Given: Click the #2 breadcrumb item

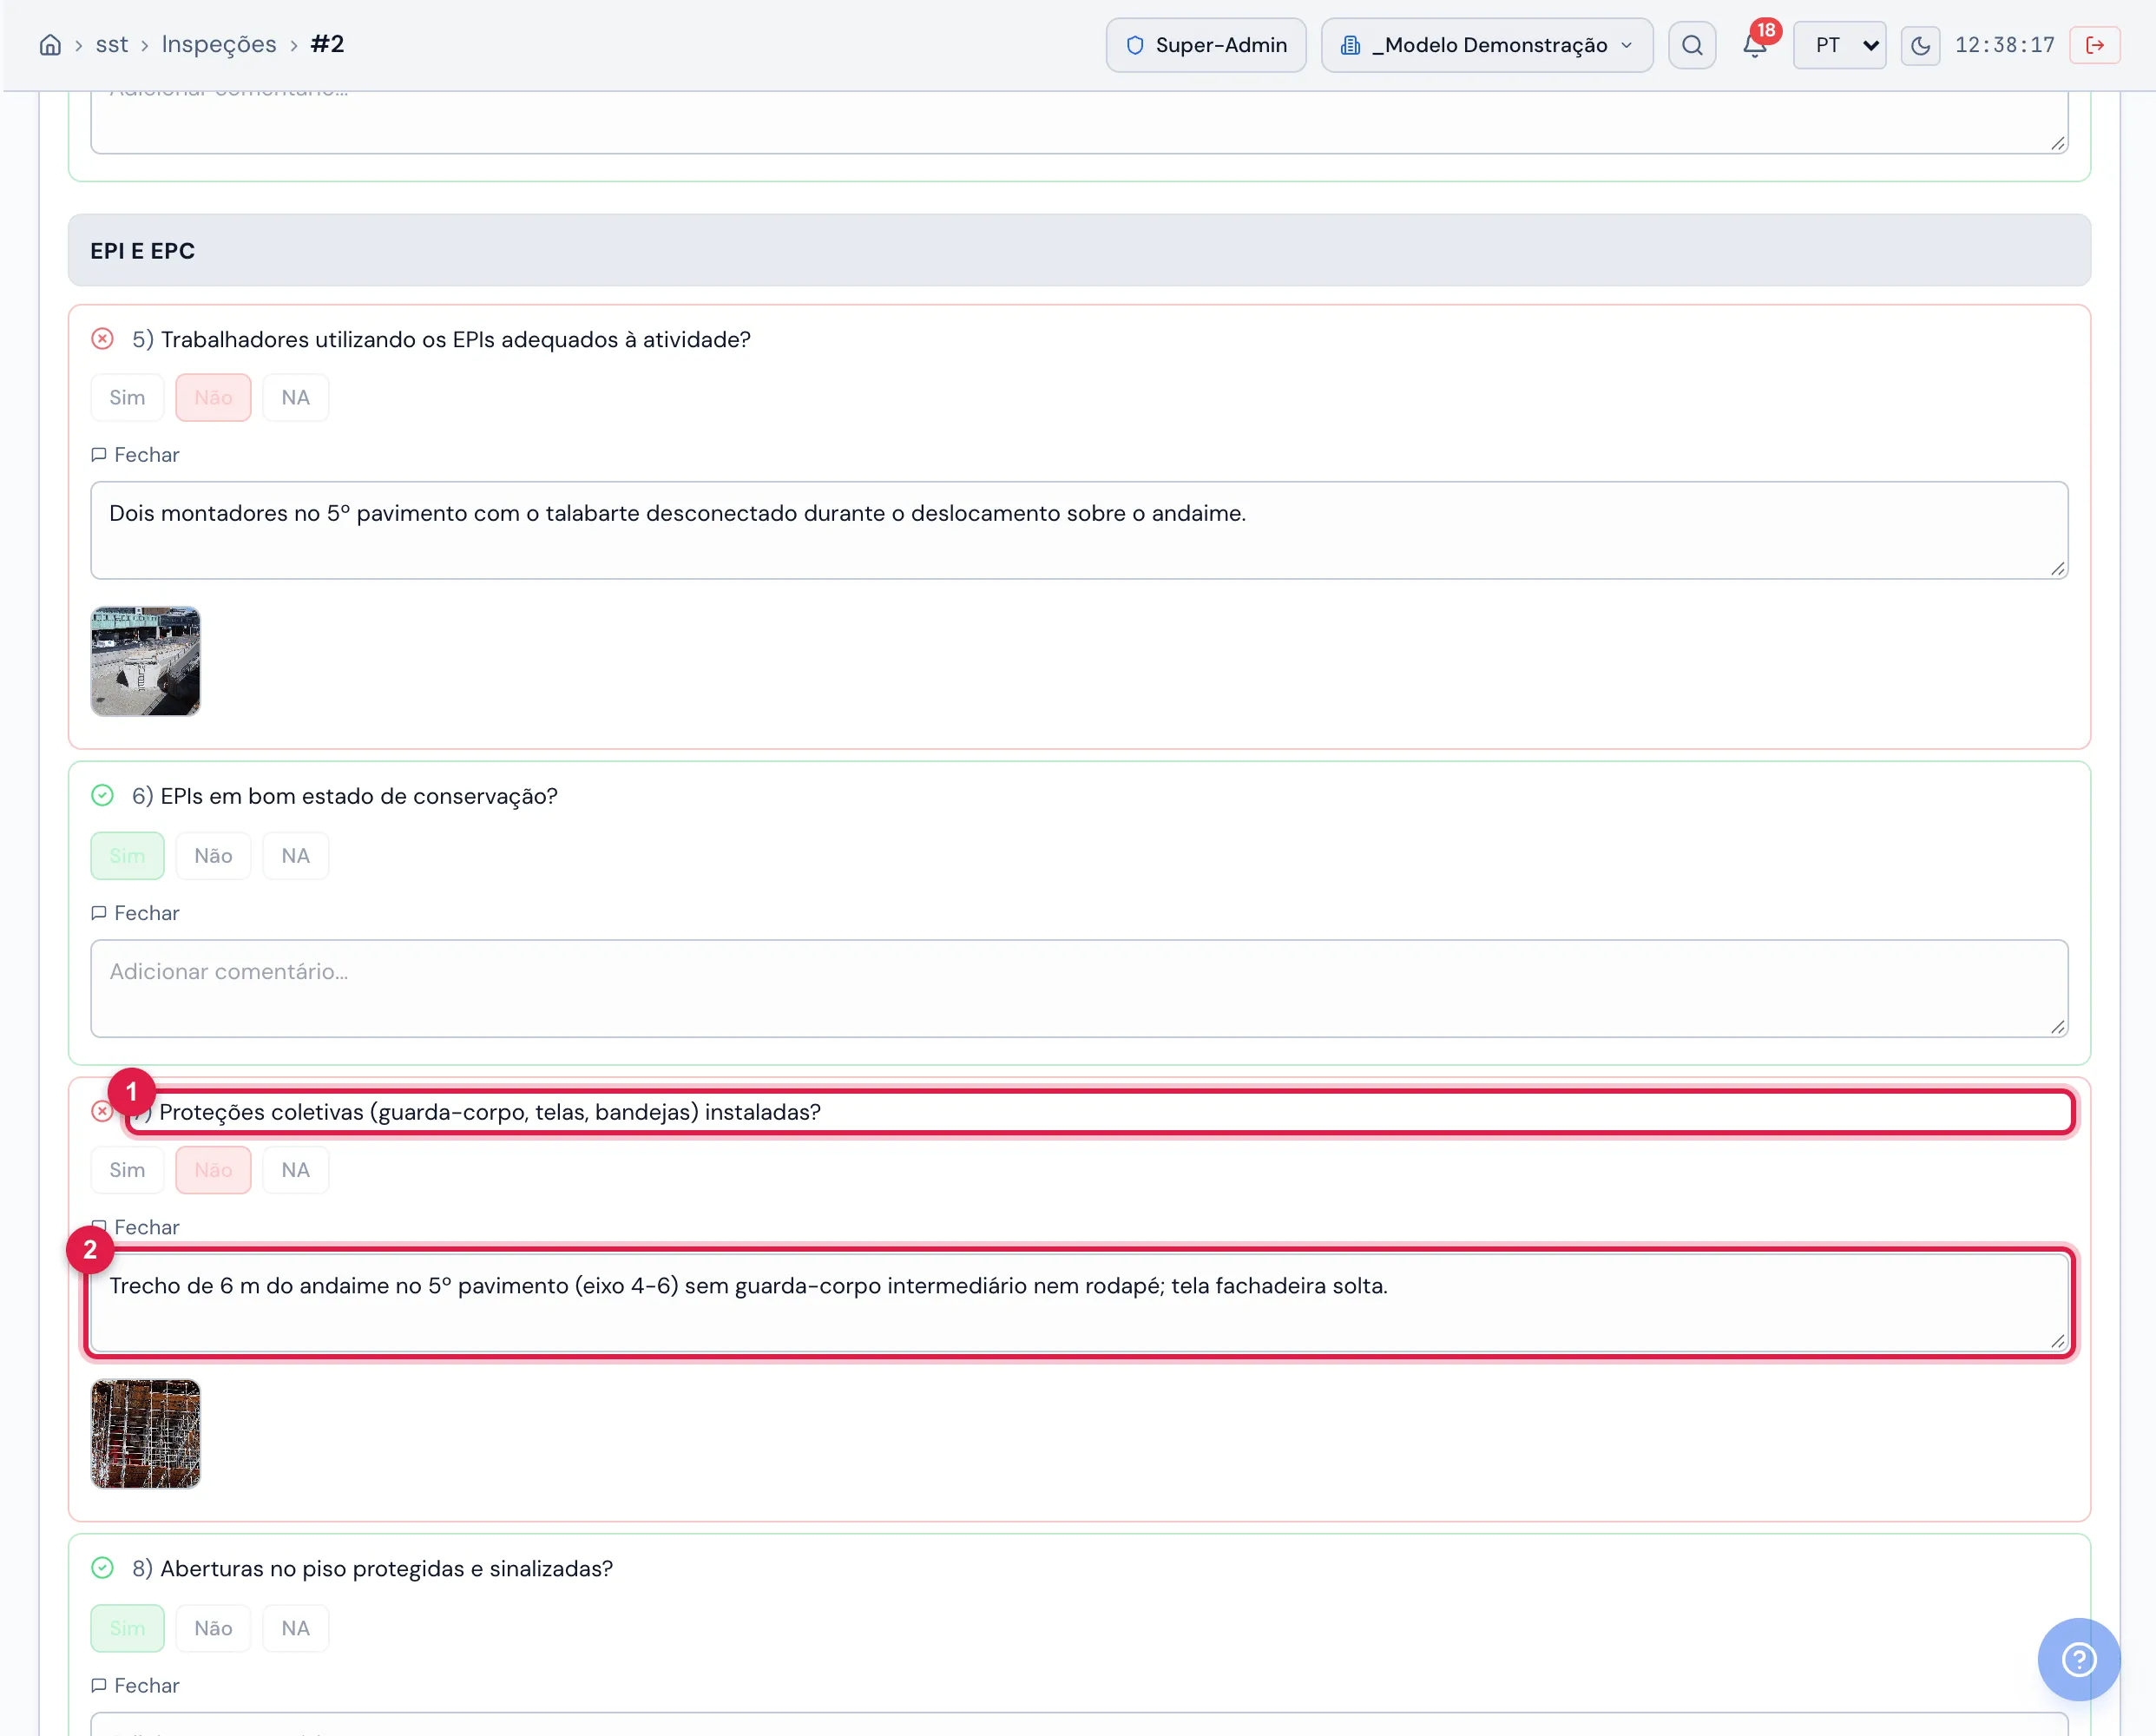Looking at the screenshot, I should pyautogui.click(x=327, y=44).
